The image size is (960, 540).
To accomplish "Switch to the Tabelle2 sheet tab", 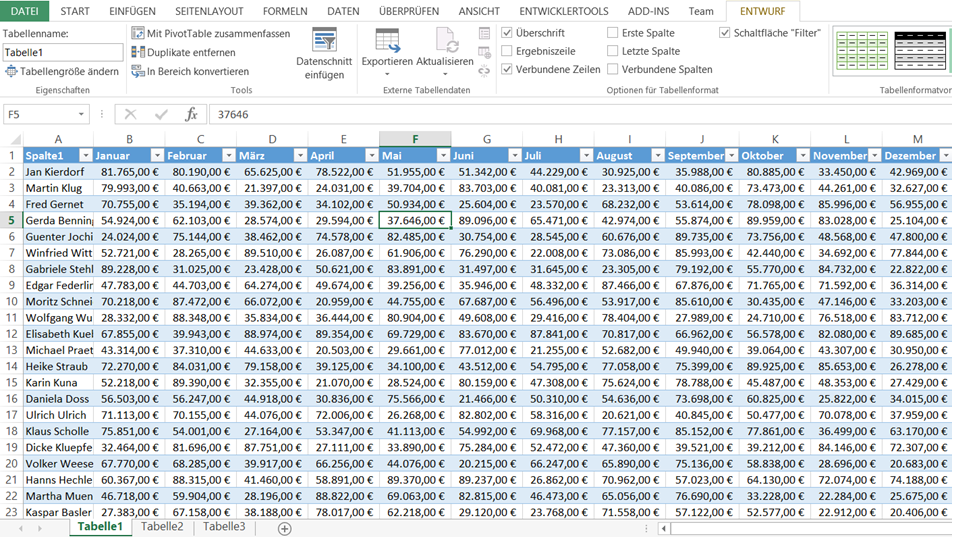I will point(162,527).
